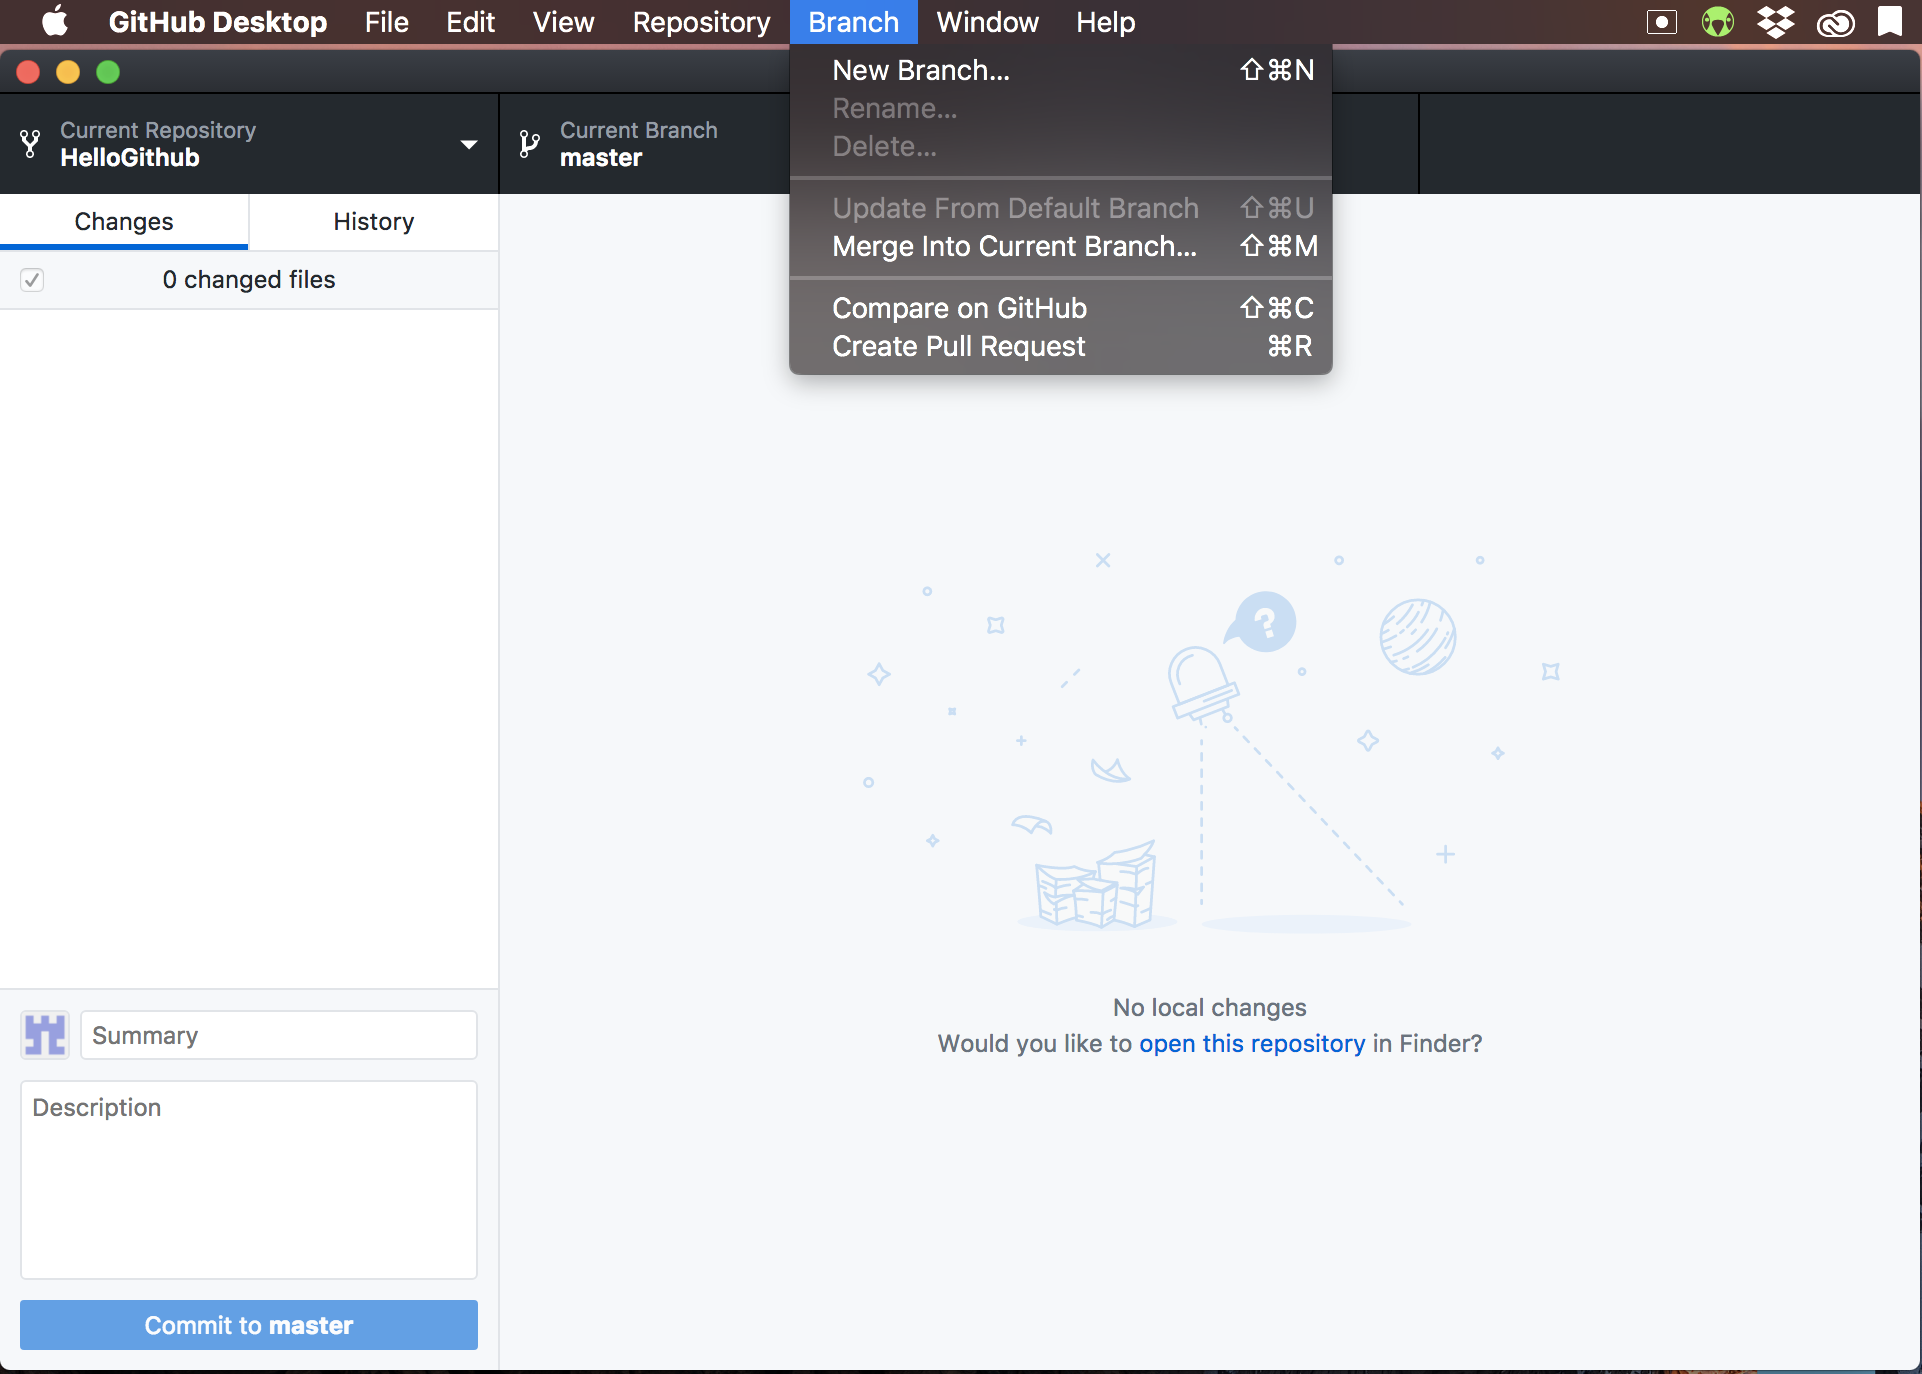Select Create Pull Request menu entry
The width and height of the screenshot is (1922, 1374).
coord(958,346)
